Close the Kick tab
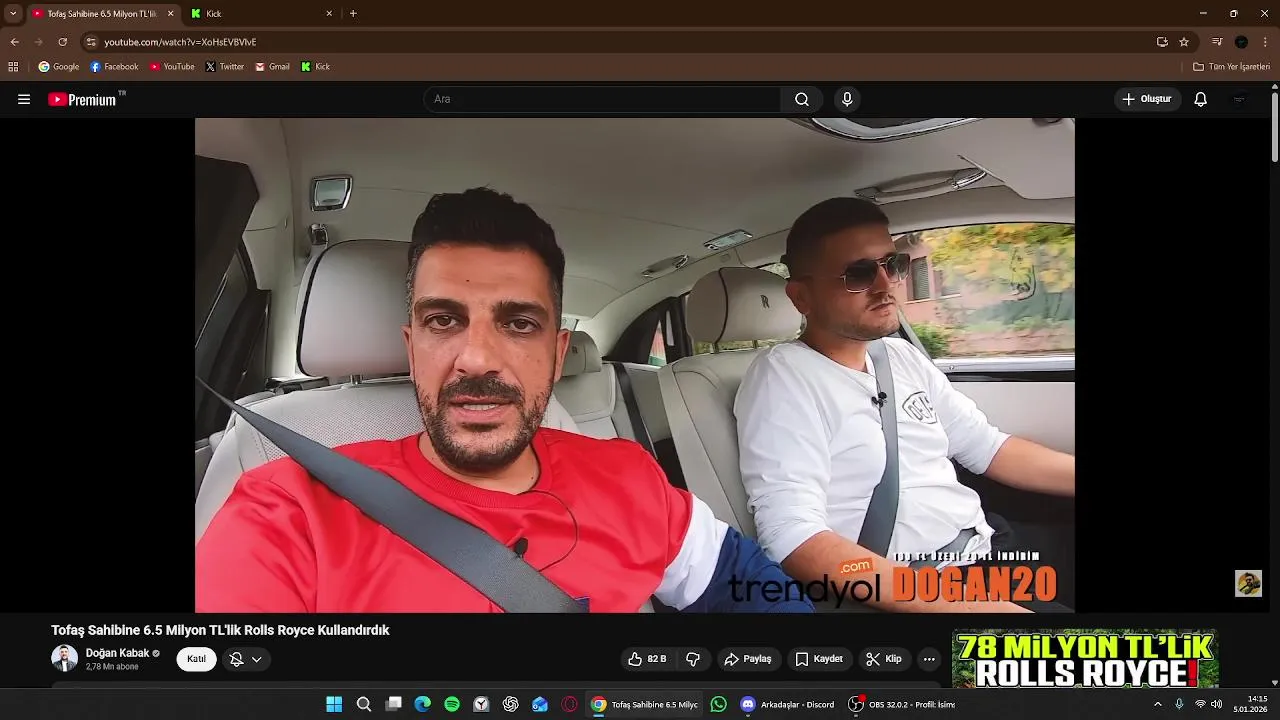 (329, 13)
